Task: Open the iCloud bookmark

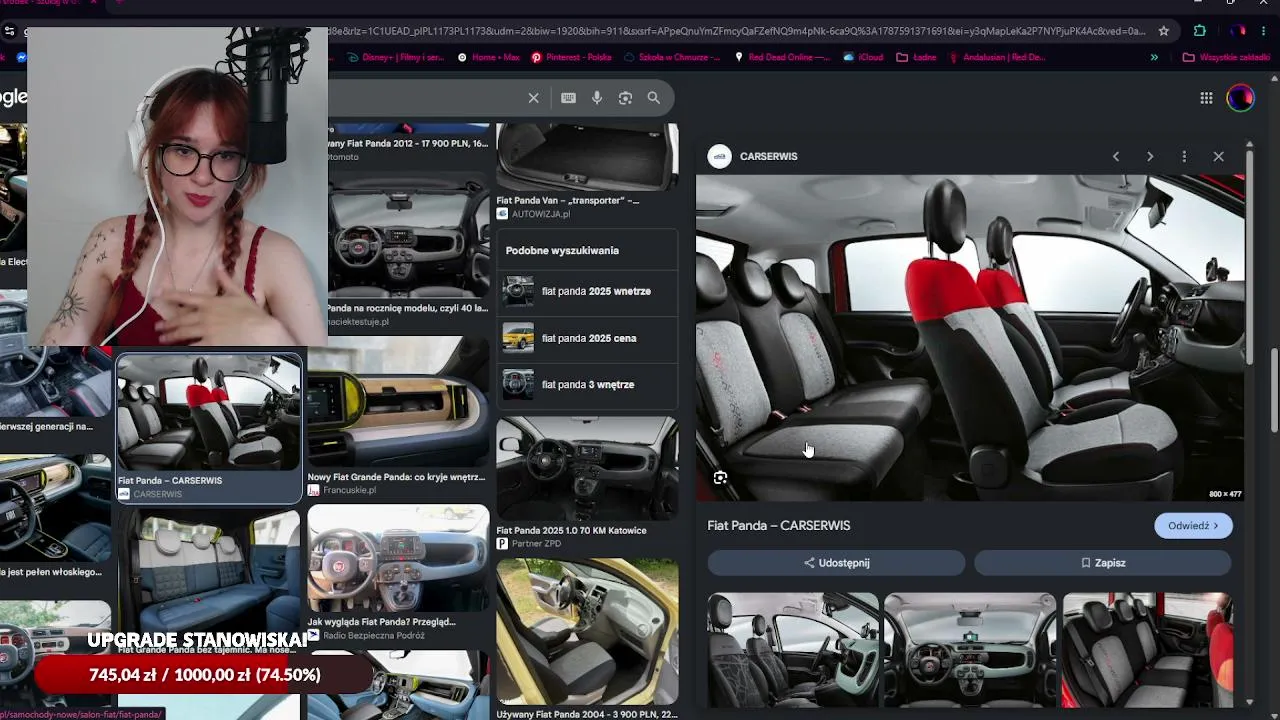Action: (863, 58)
